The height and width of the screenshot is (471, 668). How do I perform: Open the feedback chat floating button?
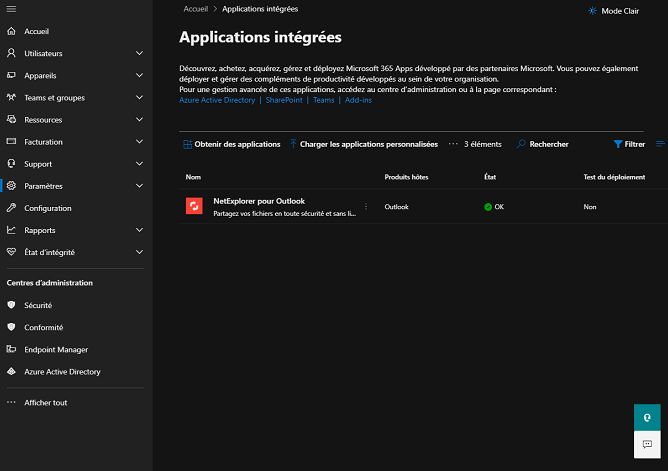(647, 445)
